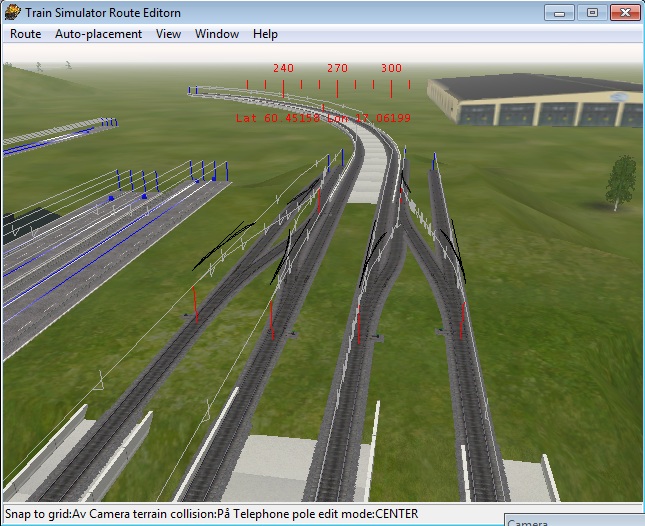Minimize the Route Editor window
Image resolution: width=645 pixels, height=526 pixels.
(x=562, y=12)
